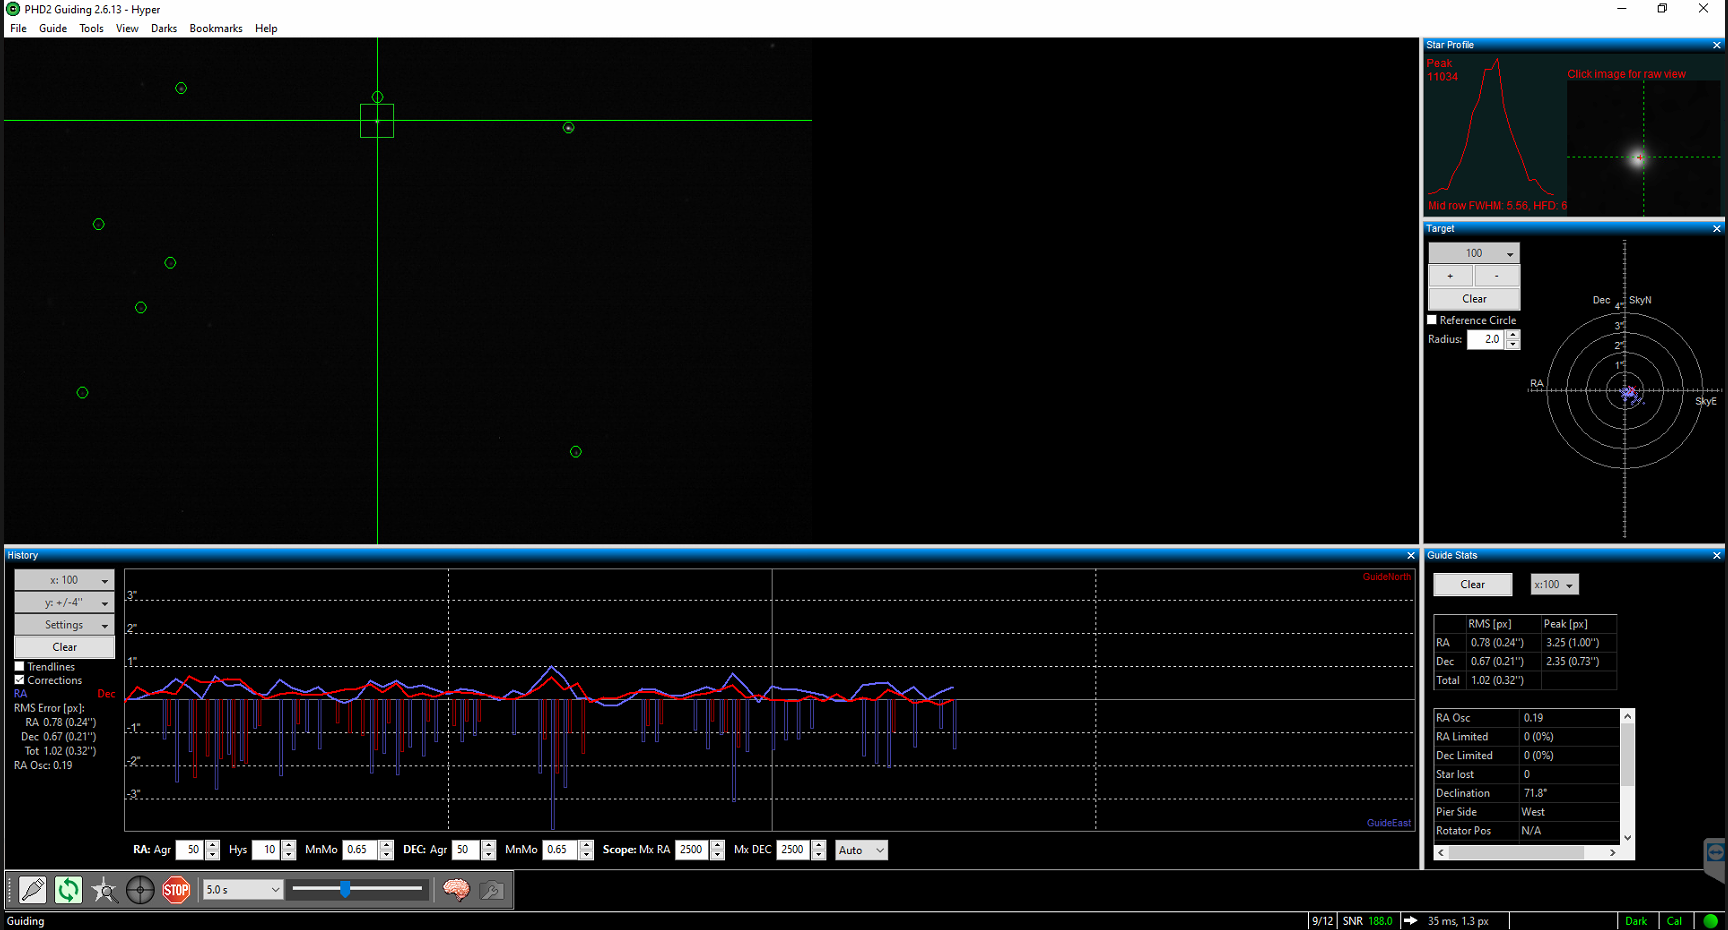Open the Guide Stats x:100 dropdown
Screen dimensions: 1728x930
1554,585
